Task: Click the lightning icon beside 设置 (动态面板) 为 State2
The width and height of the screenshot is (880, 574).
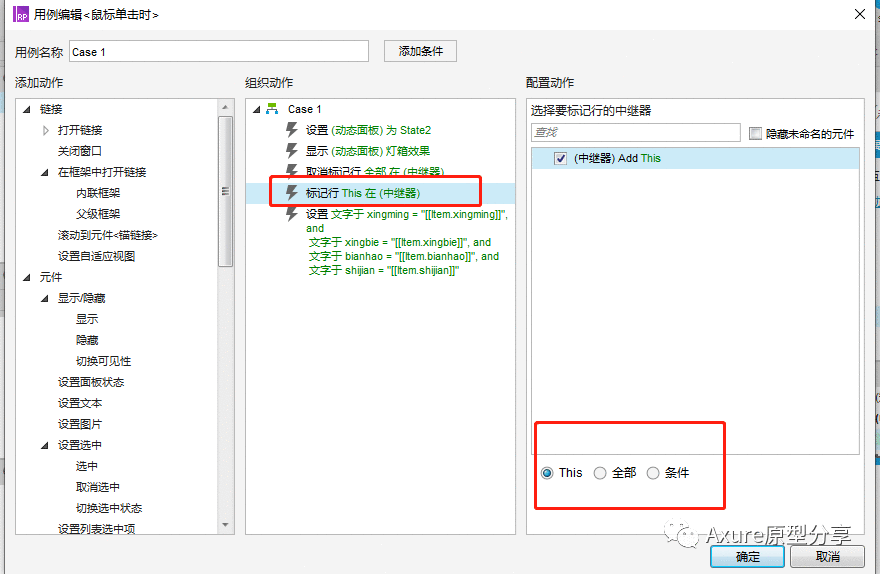Action: [x=291, y=130]
